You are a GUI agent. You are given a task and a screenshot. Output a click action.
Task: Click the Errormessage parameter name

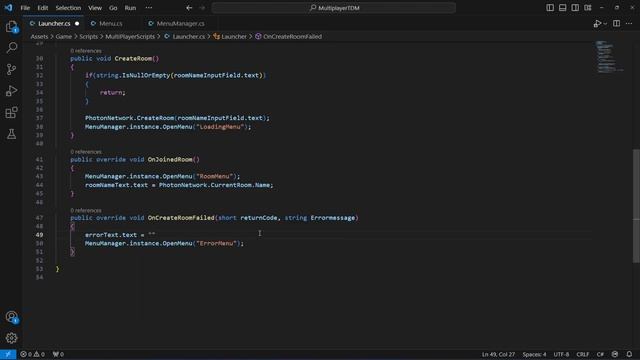pyautogui.click(x=333, y=218)
